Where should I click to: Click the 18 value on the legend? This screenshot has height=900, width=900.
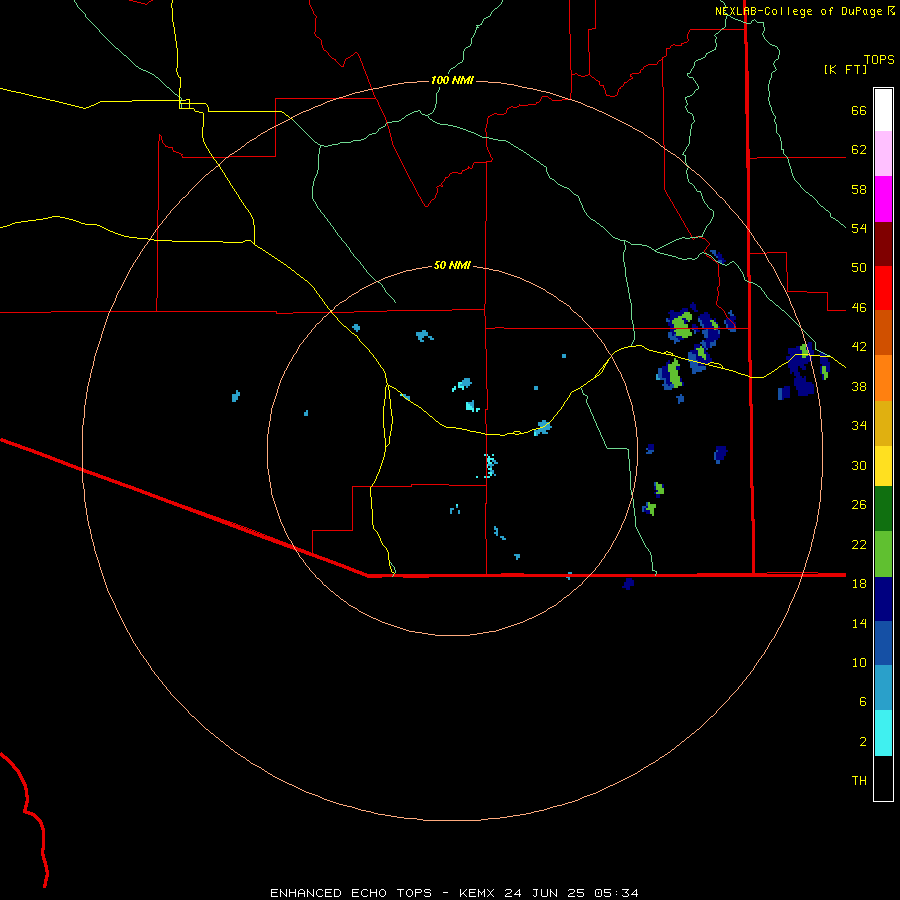click(859, 584)
